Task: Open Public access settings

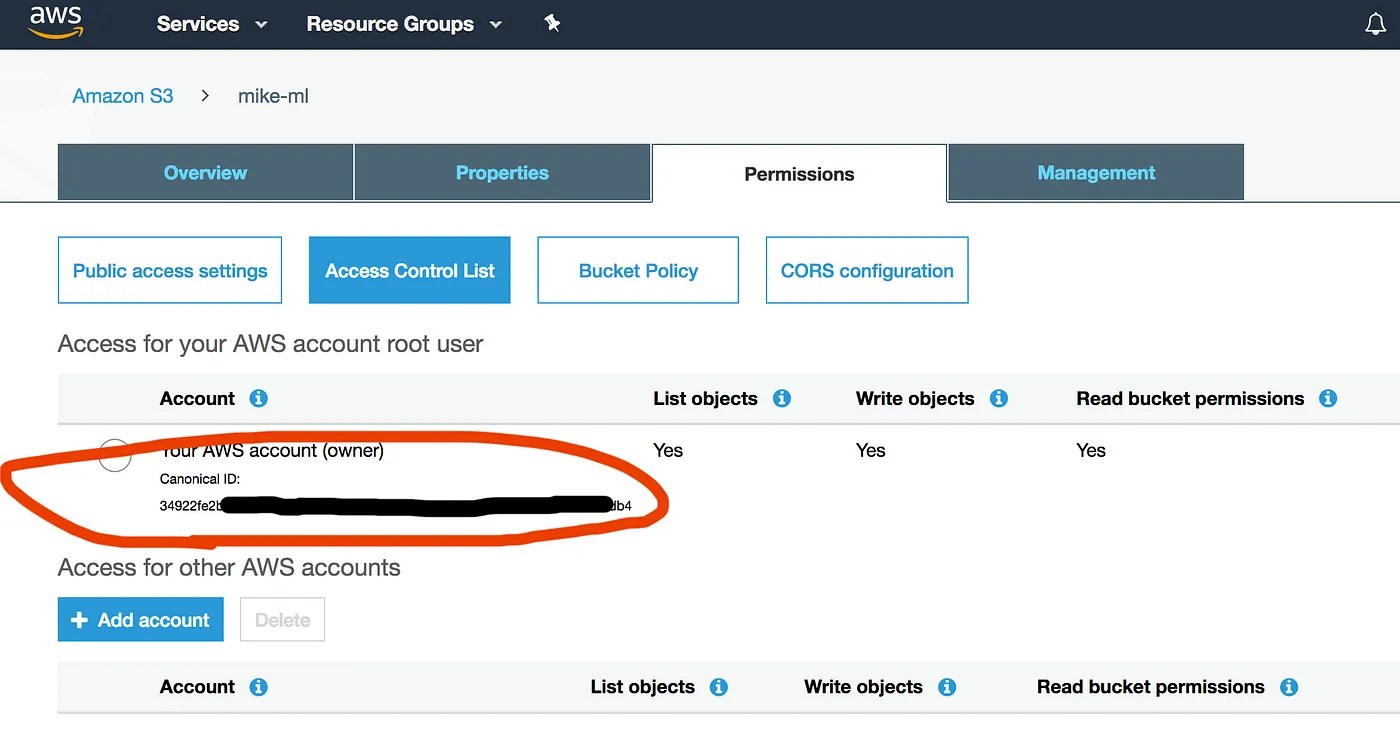Action: (x=169, y=270)
